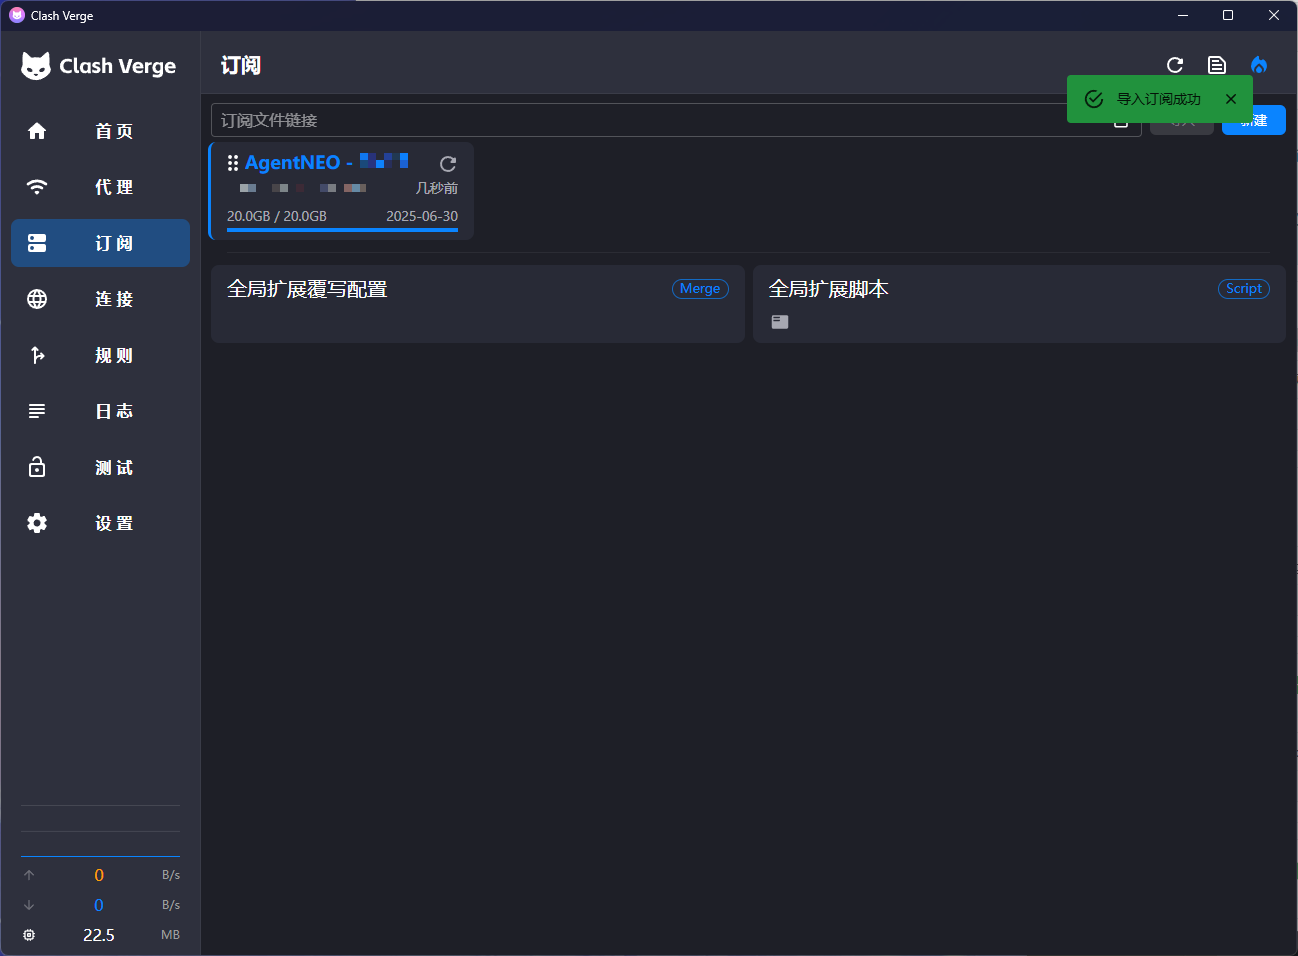Click the download speed arrow icon
Image resolution: width=1298 pixels, height=956 pixels.
29,905
